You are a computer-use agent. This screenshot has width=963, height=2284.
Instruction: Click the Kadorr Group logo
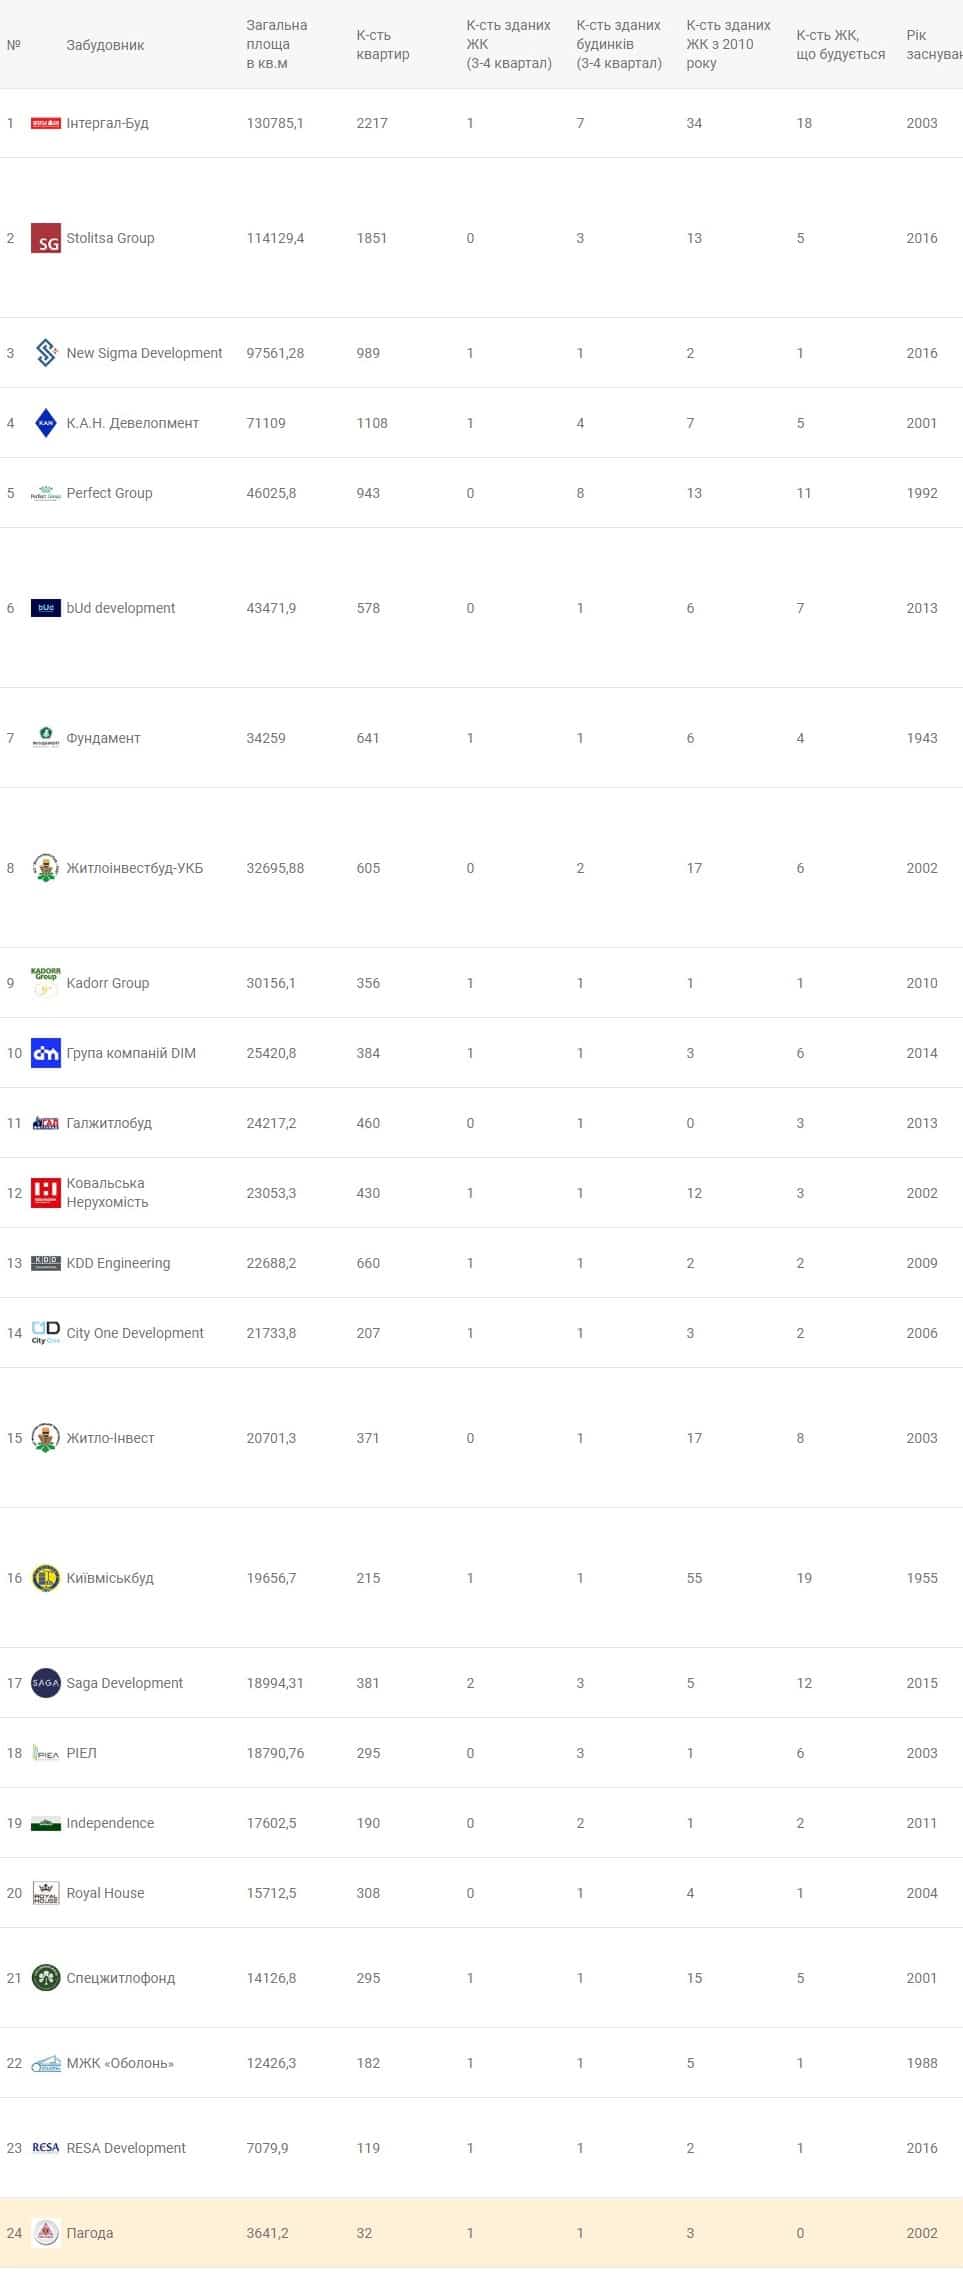click(46, 983)
